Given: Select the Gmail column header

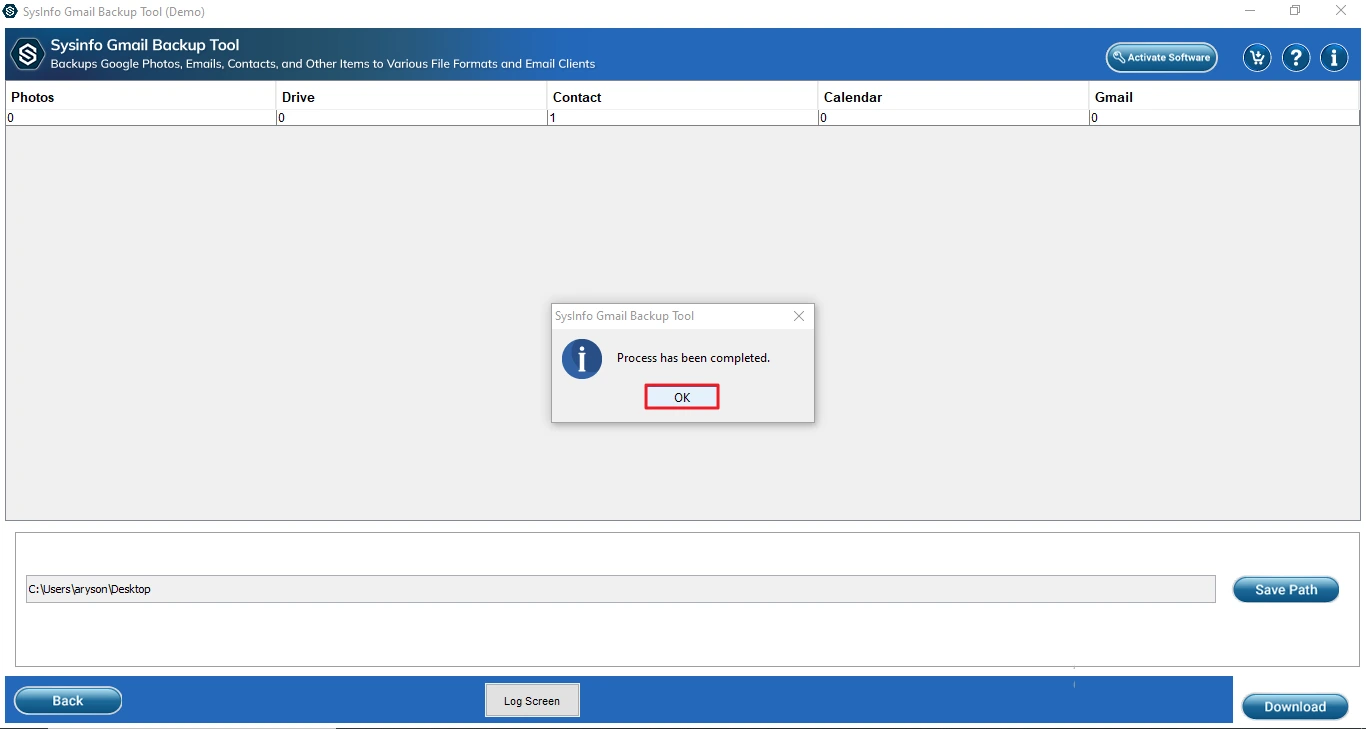Looking at the screenshot, I should tap(1223, 97).
